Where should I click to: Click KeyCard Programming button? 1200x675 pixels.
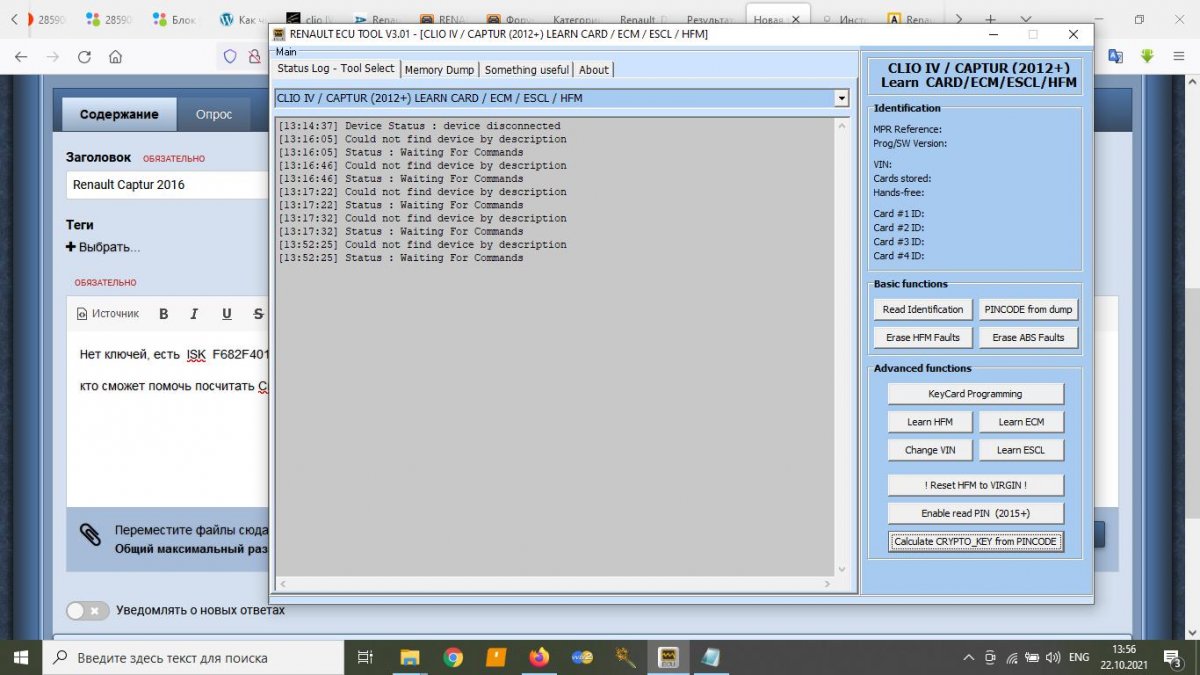click(x=975, y=394)
